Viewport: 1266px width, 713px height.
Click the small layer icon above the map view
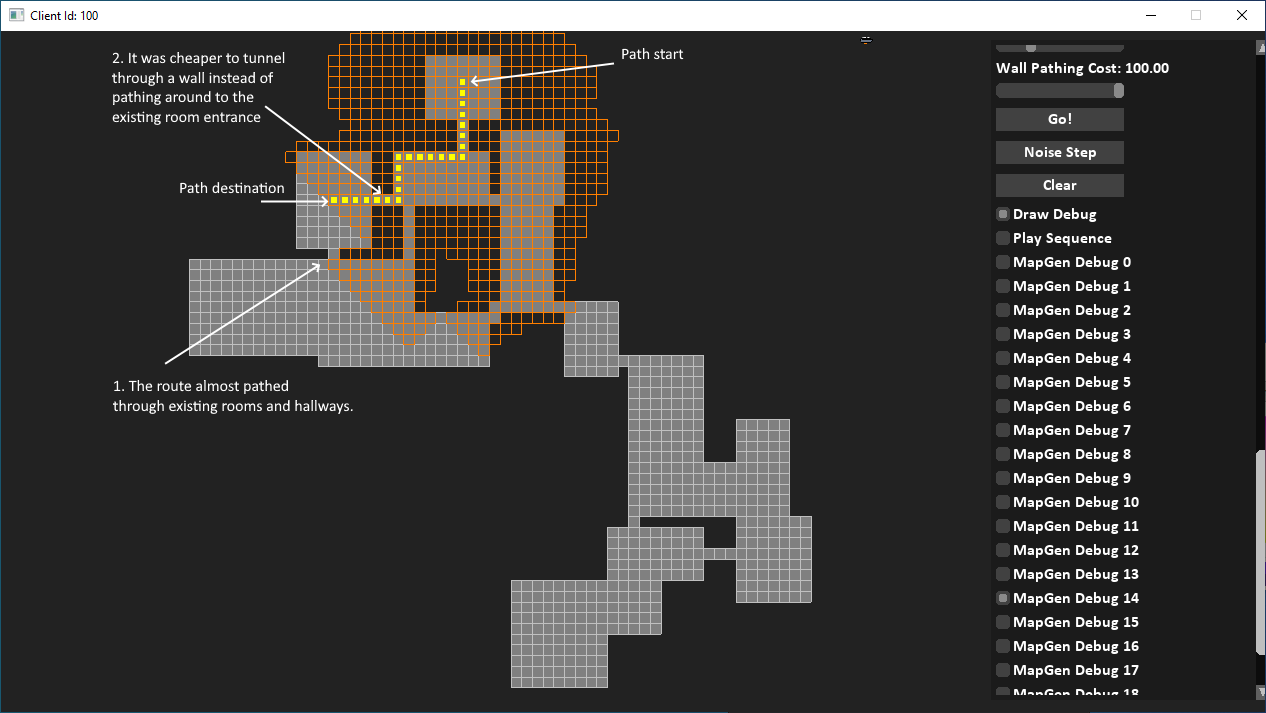866,40
